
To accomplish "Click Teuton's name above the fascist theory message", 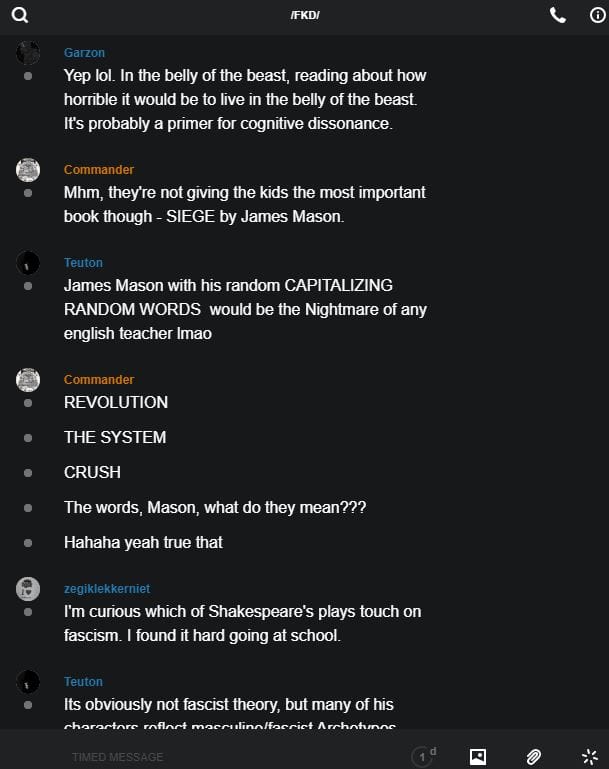I will tap(83, 682).
